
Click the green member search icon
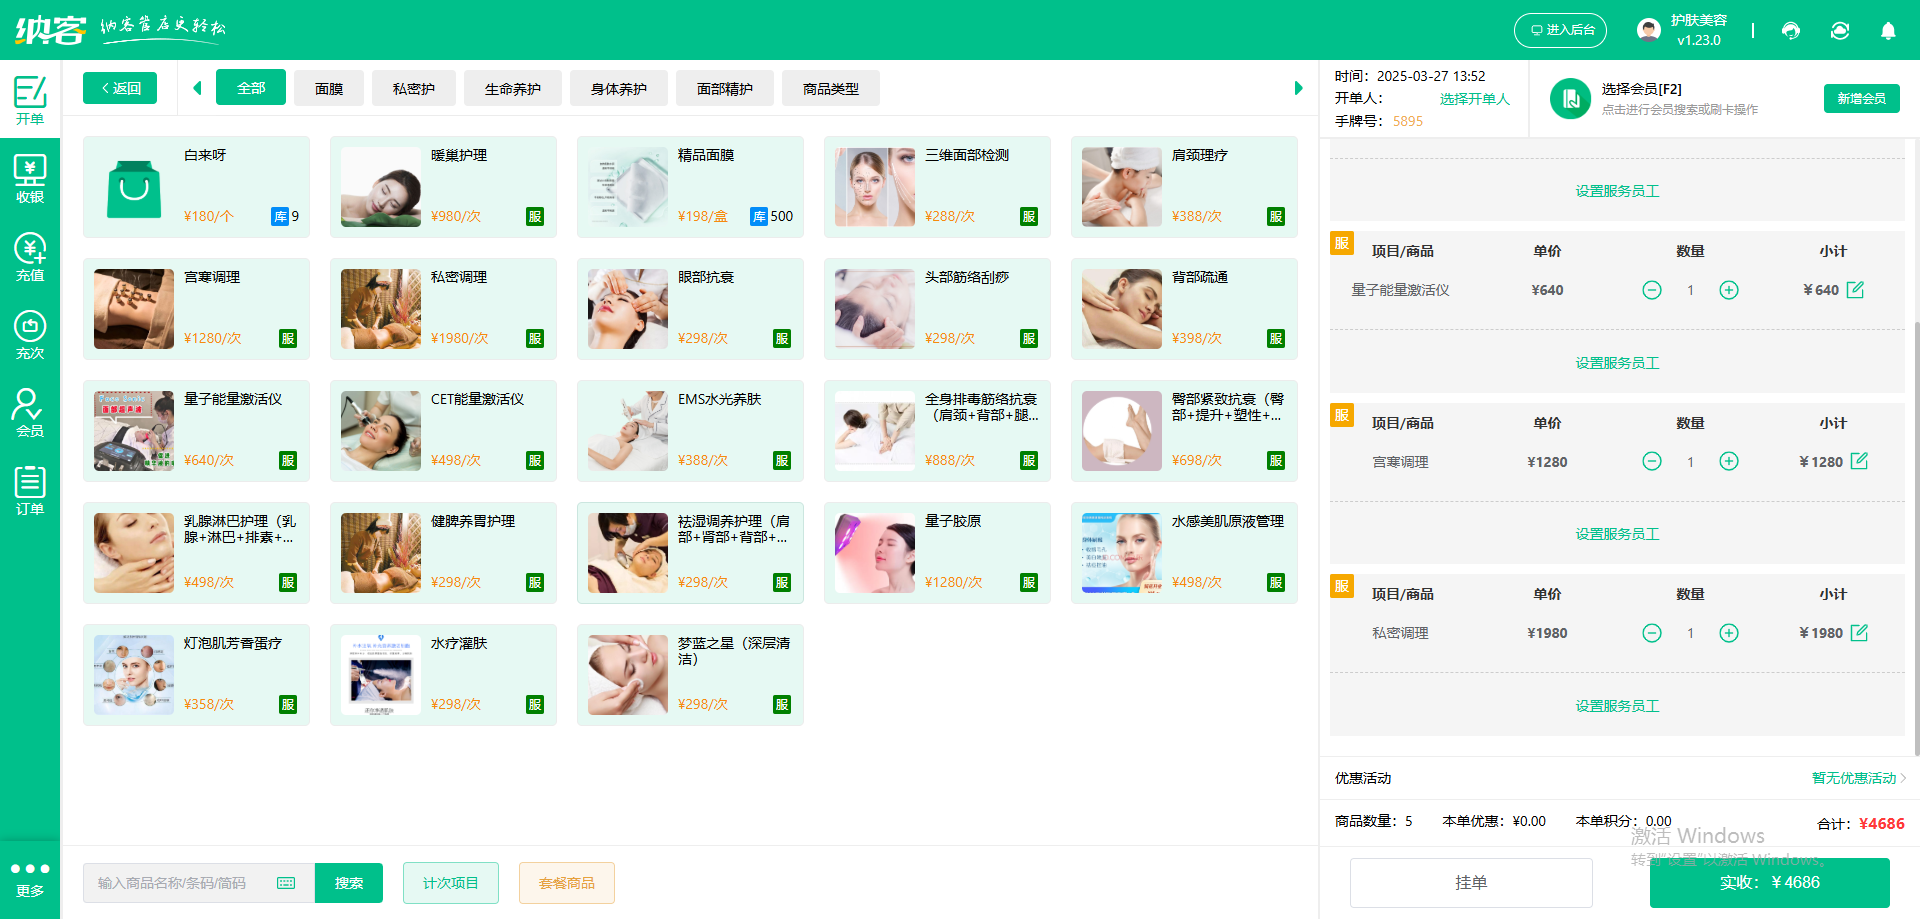pyautogui.click(x=1570, y=99)
